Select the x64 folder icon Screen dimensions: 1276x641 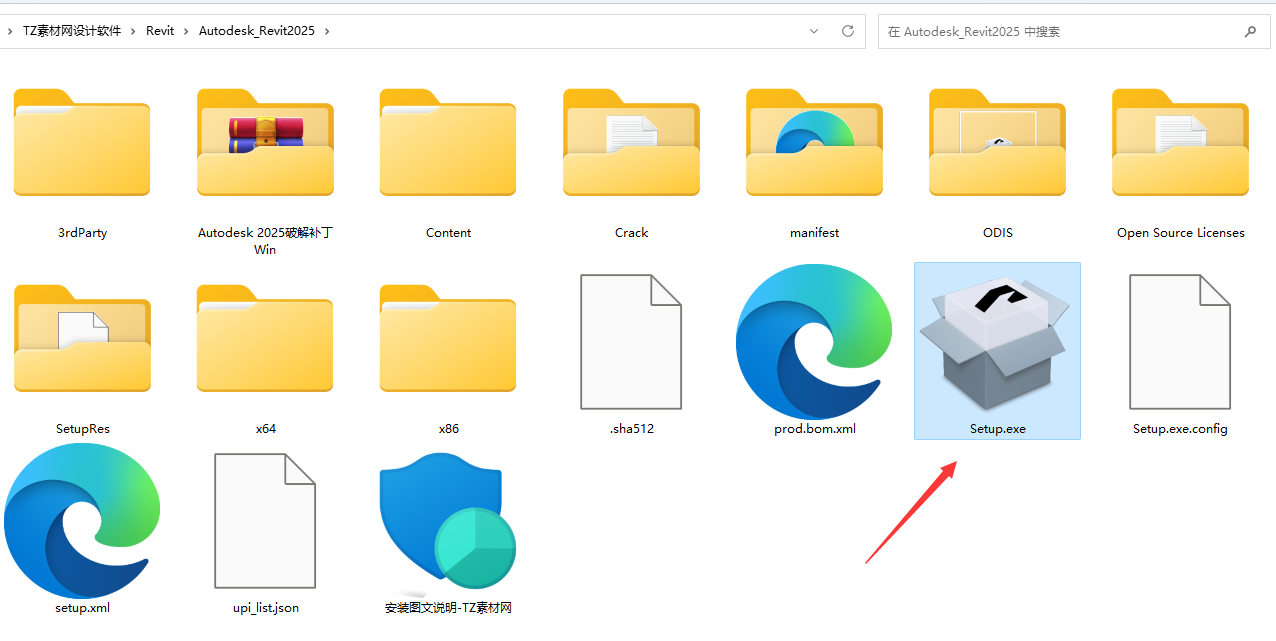click(265, 338)
